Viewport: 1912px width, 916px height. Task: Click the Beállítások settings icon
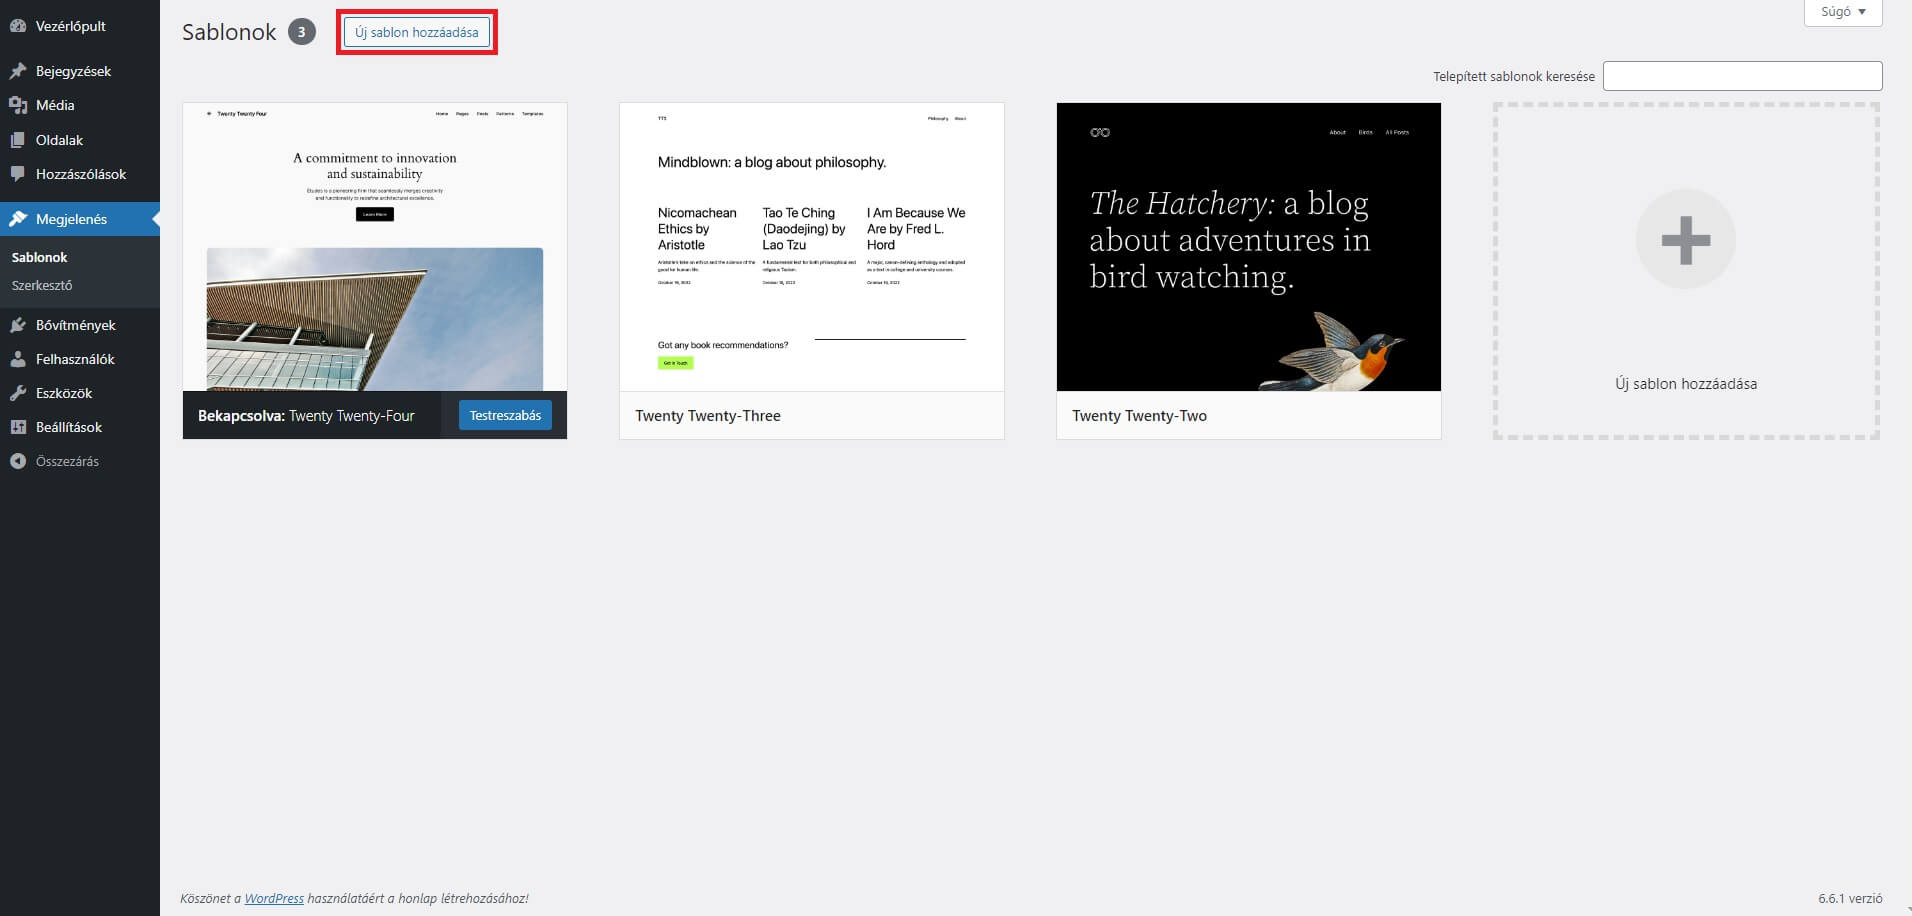point(18,427)
